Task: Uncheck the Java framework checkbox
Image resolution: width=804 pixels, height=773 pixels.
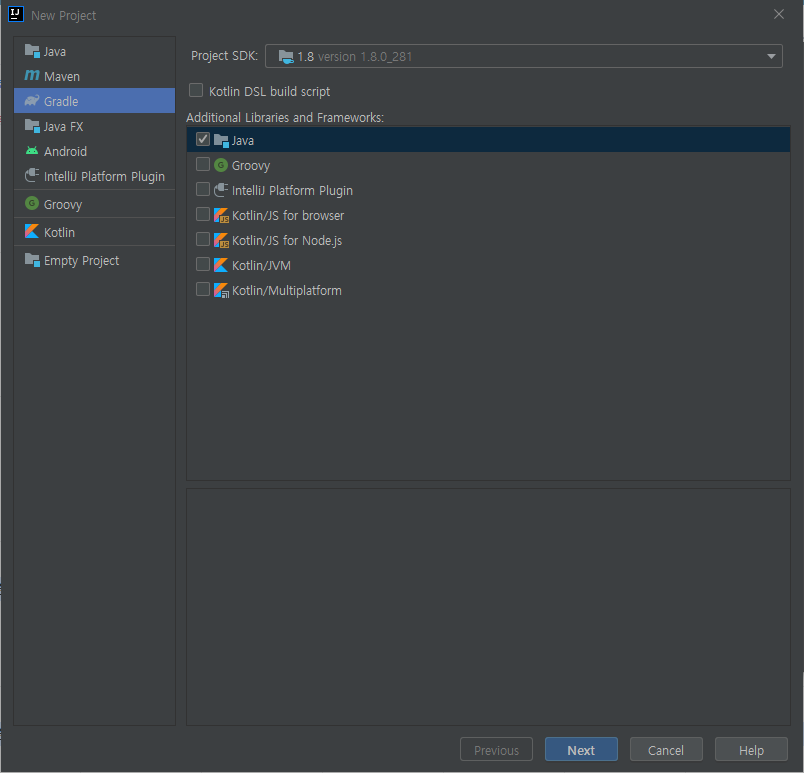Action: 203,139
